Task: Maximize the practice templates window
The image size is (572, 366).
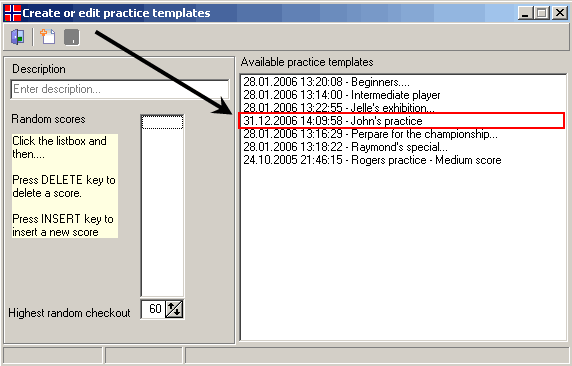Action: (x=542, y=13)
